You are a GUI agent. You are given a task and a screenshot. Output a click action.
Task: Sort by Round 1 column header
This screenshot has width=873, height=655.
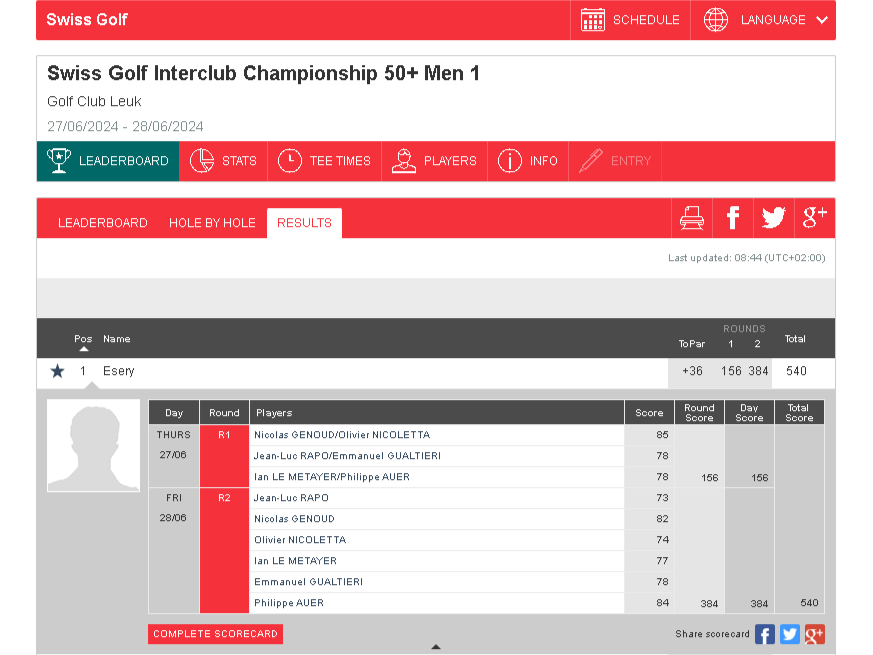coord(730,344)
